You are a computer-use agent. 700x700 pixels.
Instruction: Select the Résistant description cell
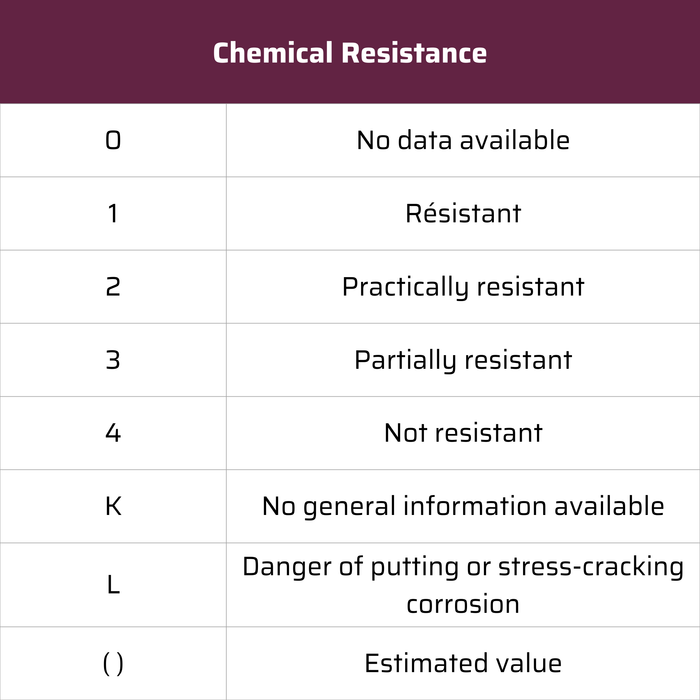pos(463,214)
